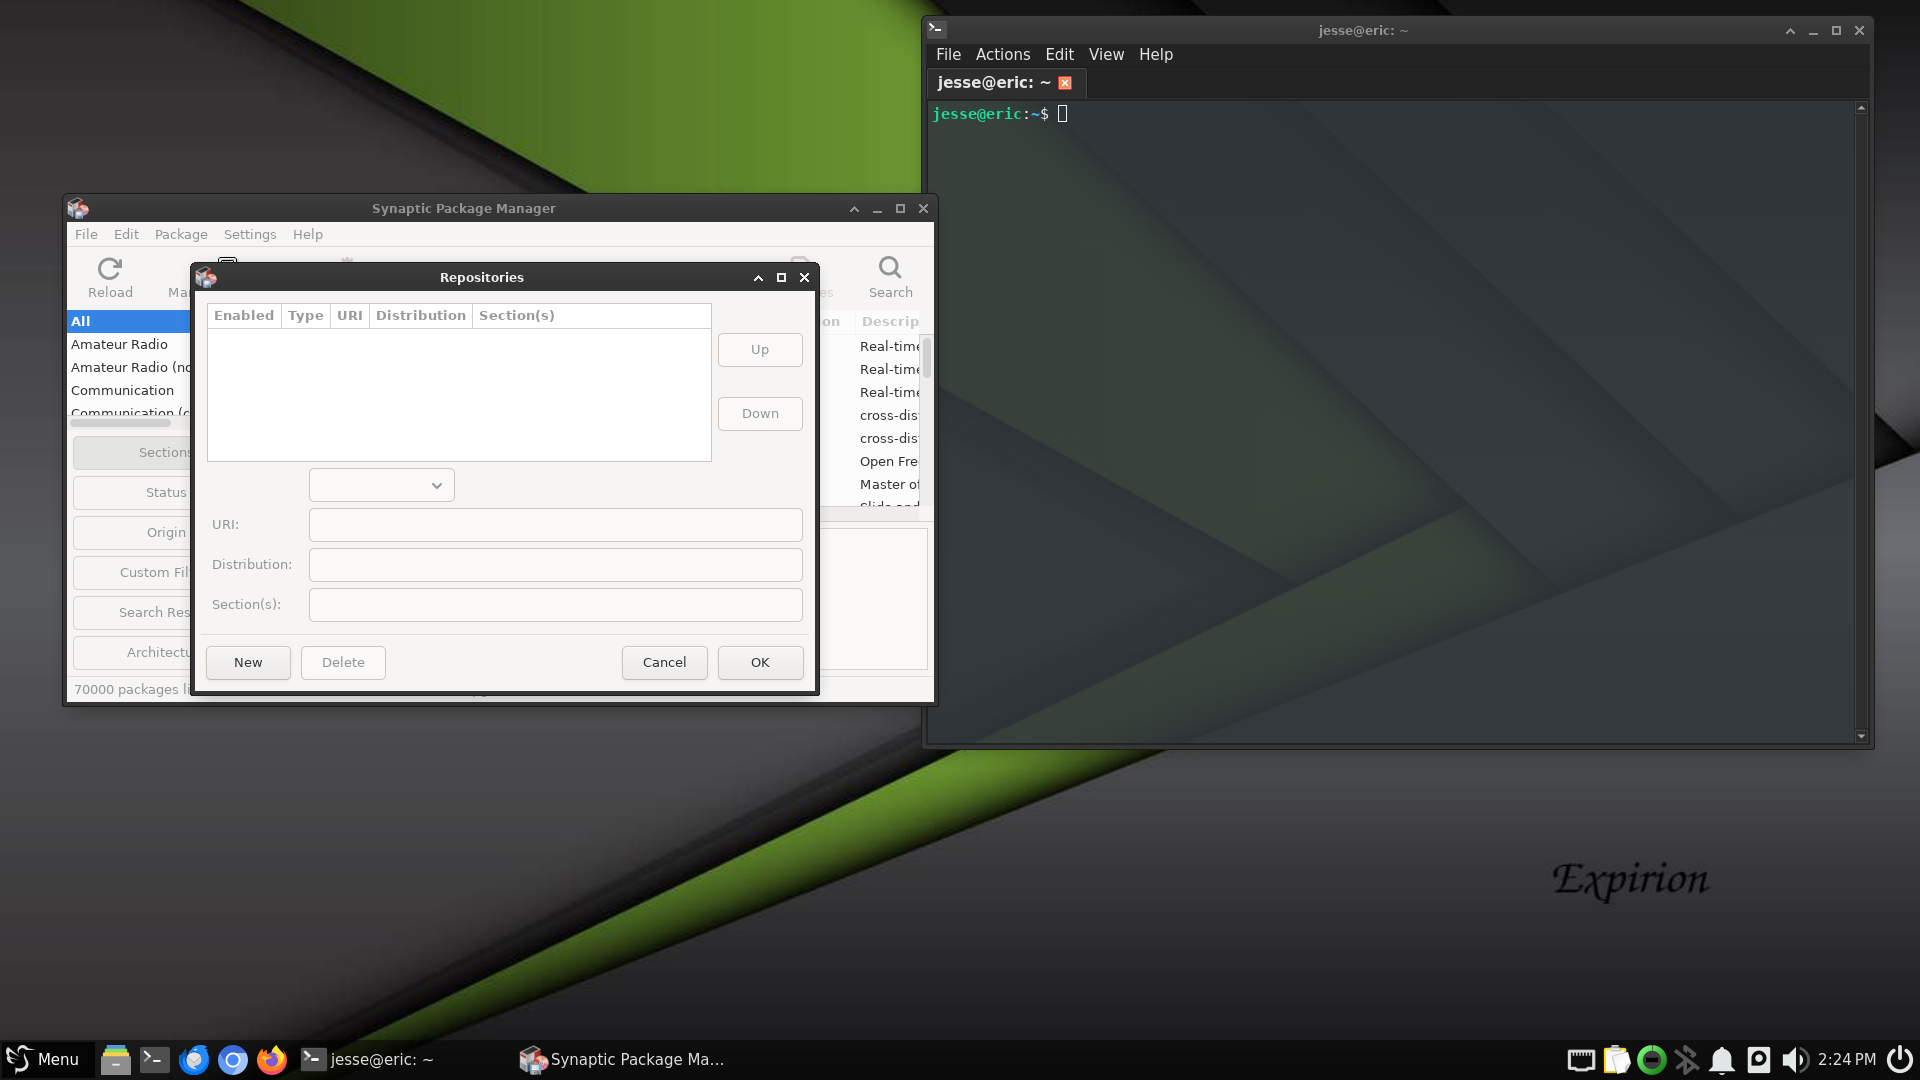The image size is (1920, 1080).
Task: Launch the terminal icon in taskbar panel
Action: click(x=155, y=1059)
